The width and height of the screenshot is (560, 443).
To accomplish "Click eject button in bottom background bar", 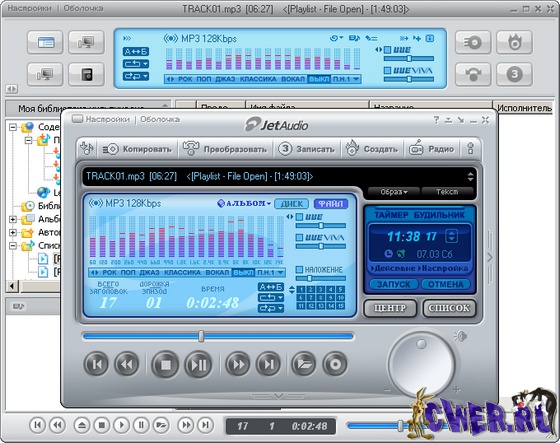I will (x=82, y=425).
